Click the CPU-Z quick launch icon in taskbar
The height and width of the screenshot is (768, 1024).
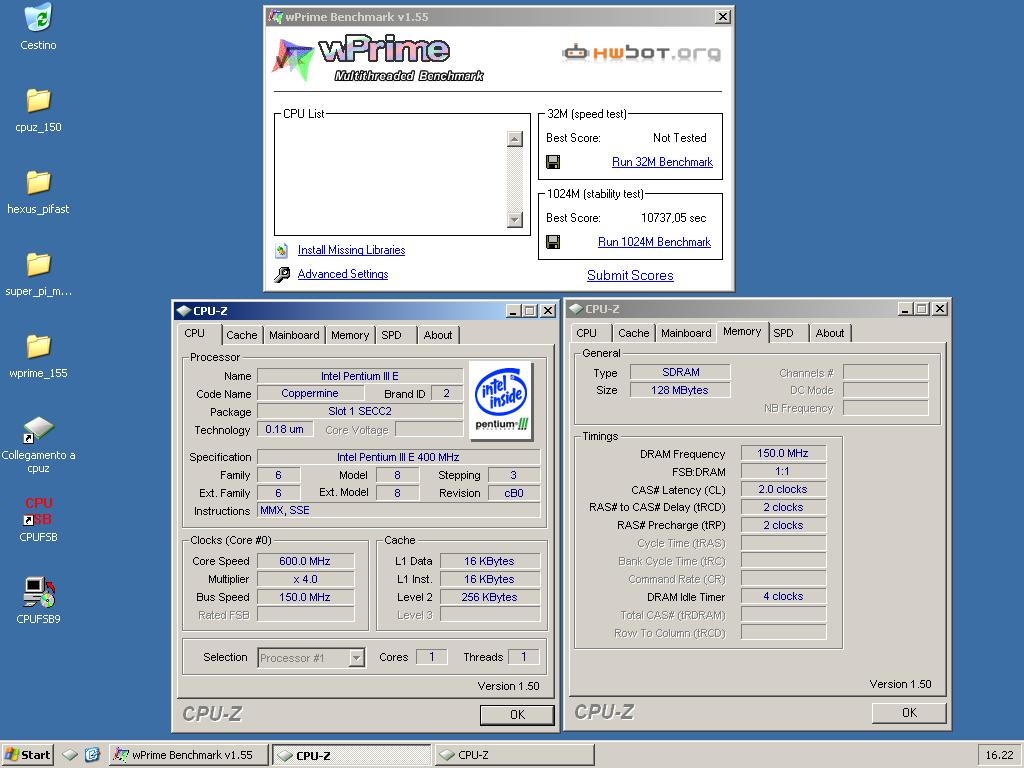70,755
